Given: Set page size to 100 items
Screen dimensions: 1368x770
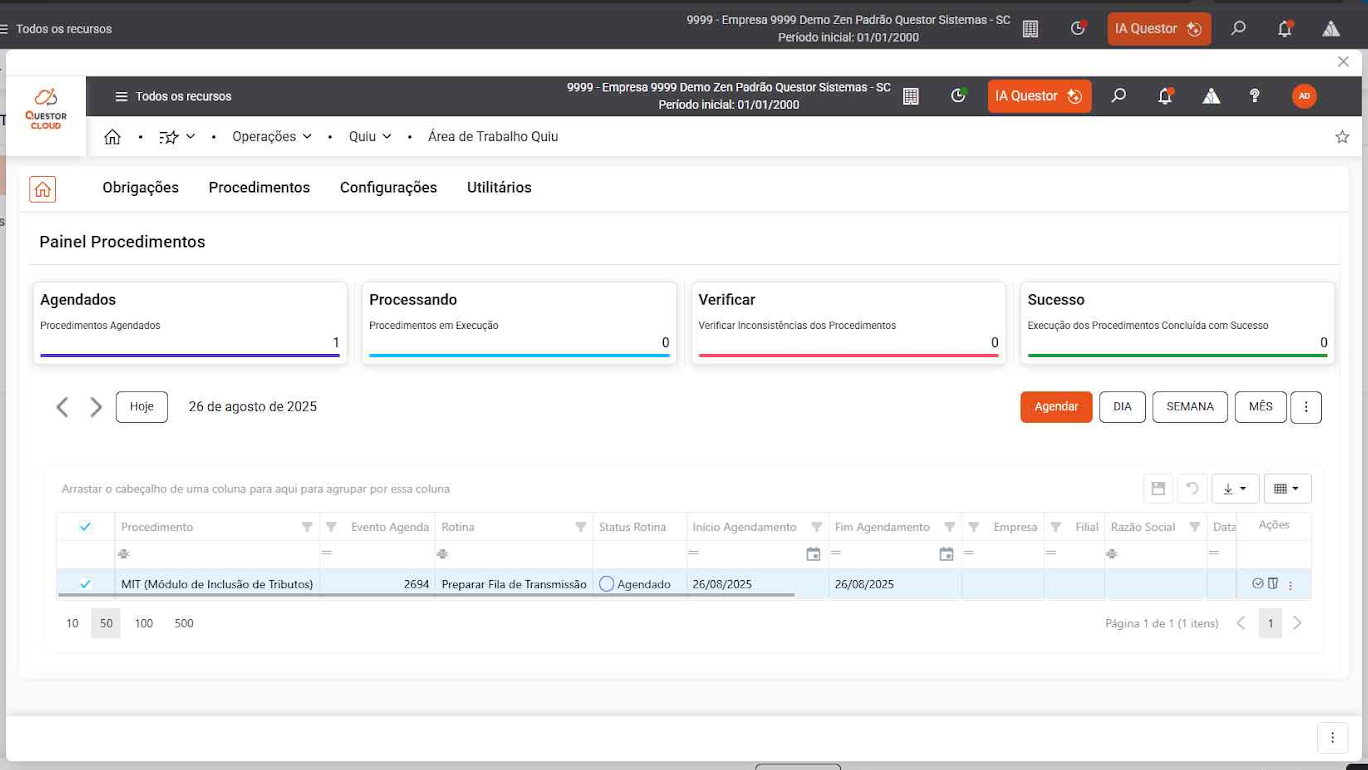Looking at the screenshot, I should click(143, 624).
